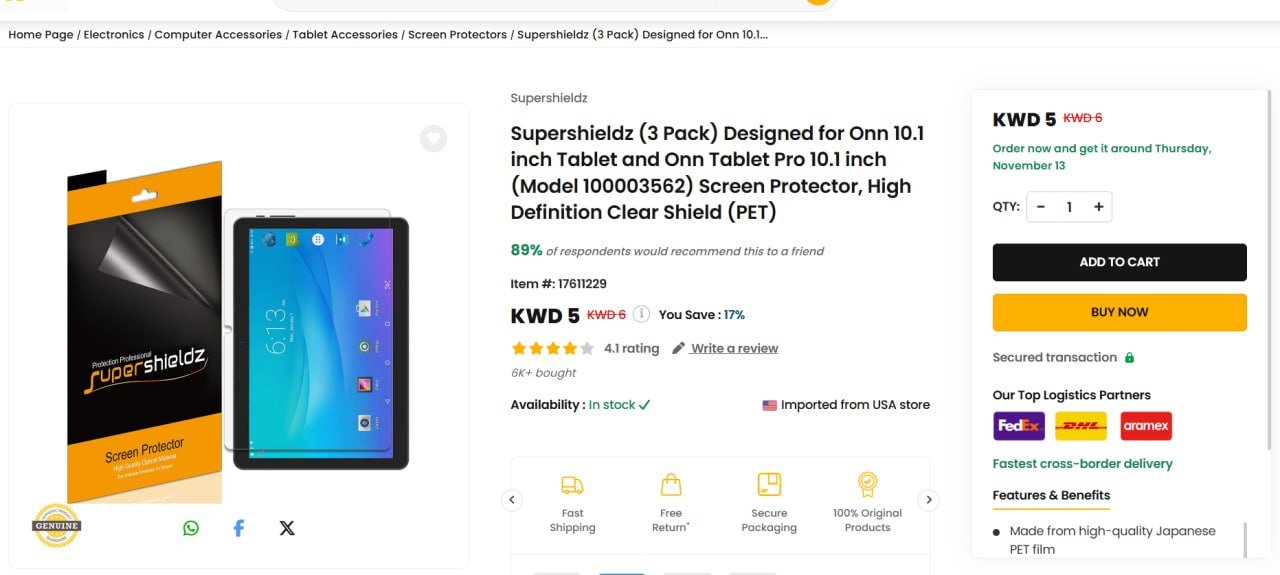This screenshot has height=575, width=1280.
Task: Click the price info circle icon
Action: 642,314
